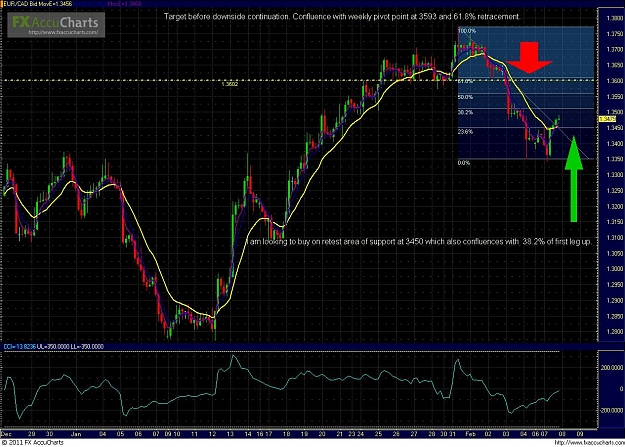625x447 pixels.
Task: Click the 1.3050 price axis label
Action: (x=614, y=254)
